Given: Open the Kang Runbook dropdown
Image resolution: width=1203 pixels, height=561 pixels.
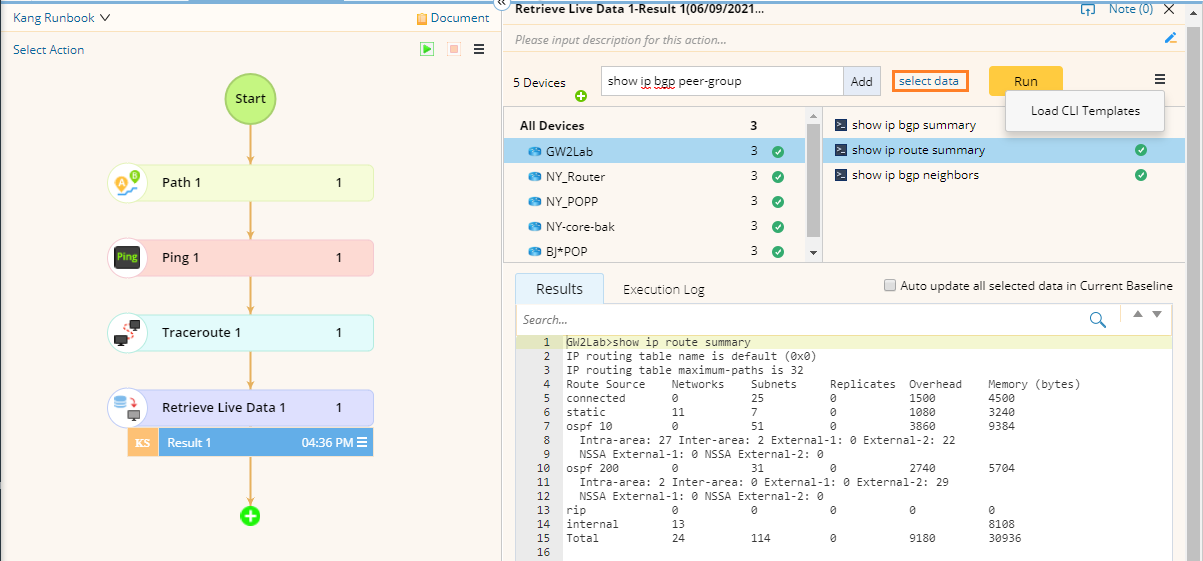Looking at the screenshot, I should point(62,17).
